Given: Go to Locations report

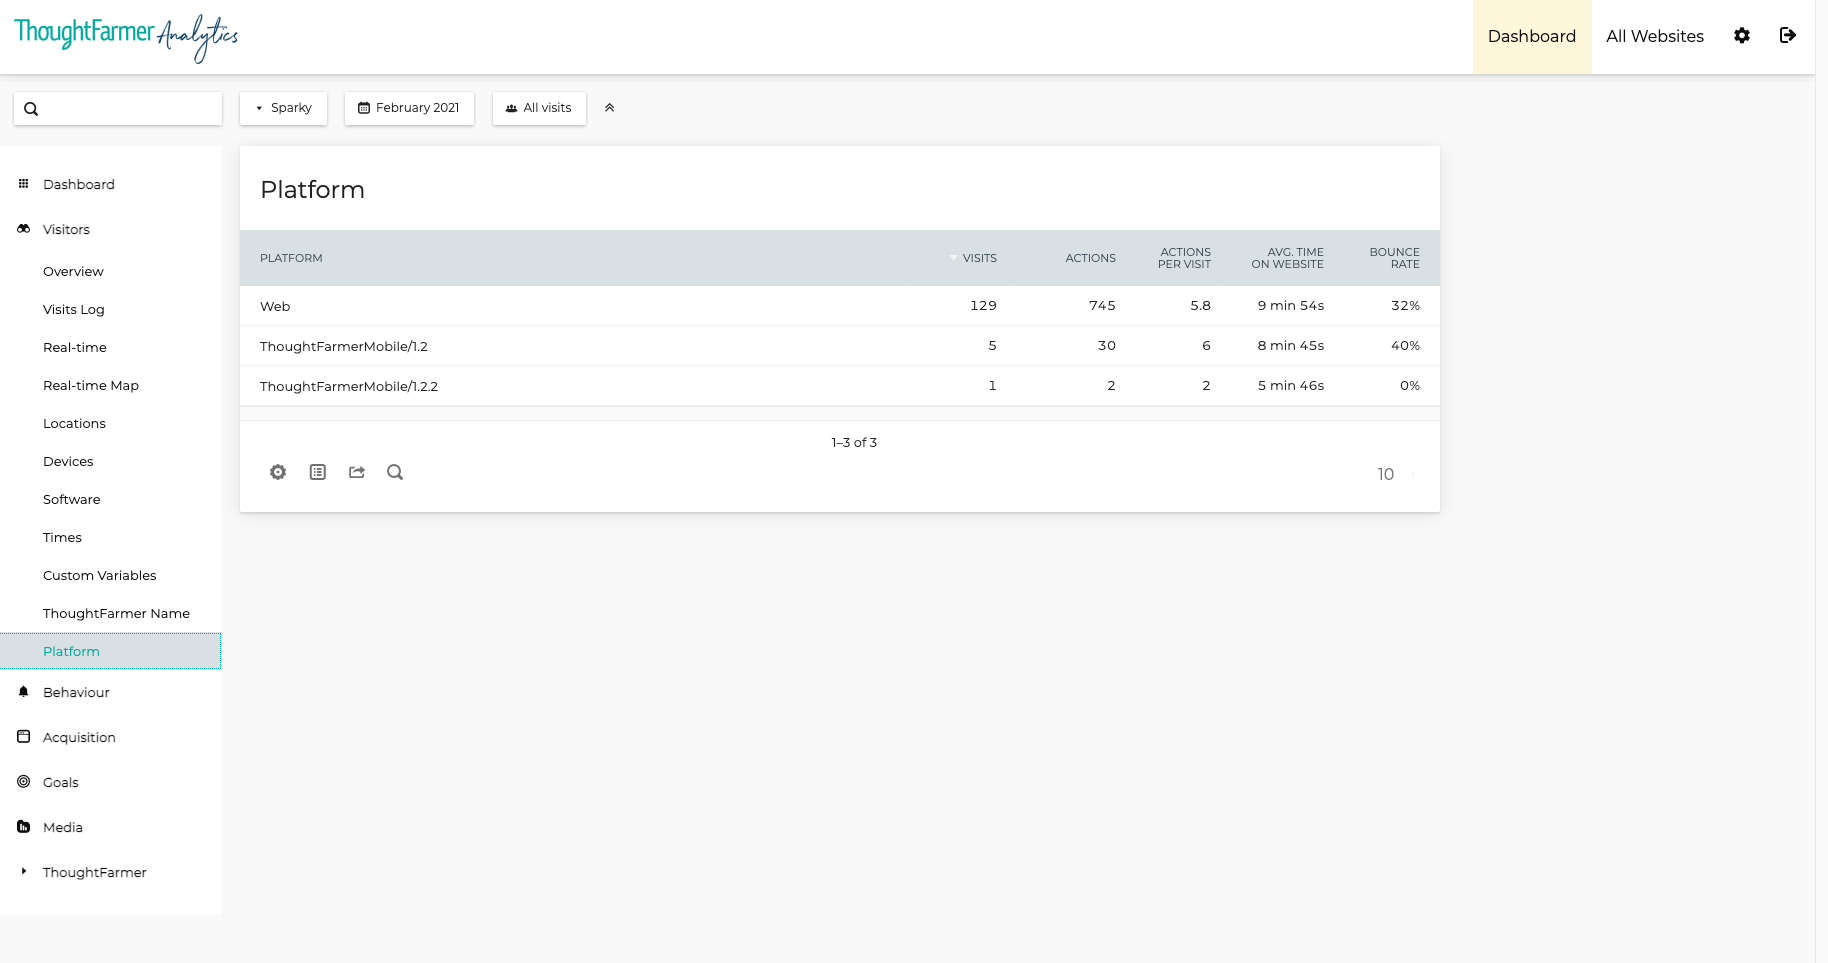Looking at the screenshot, I should (x=74, y=424).
